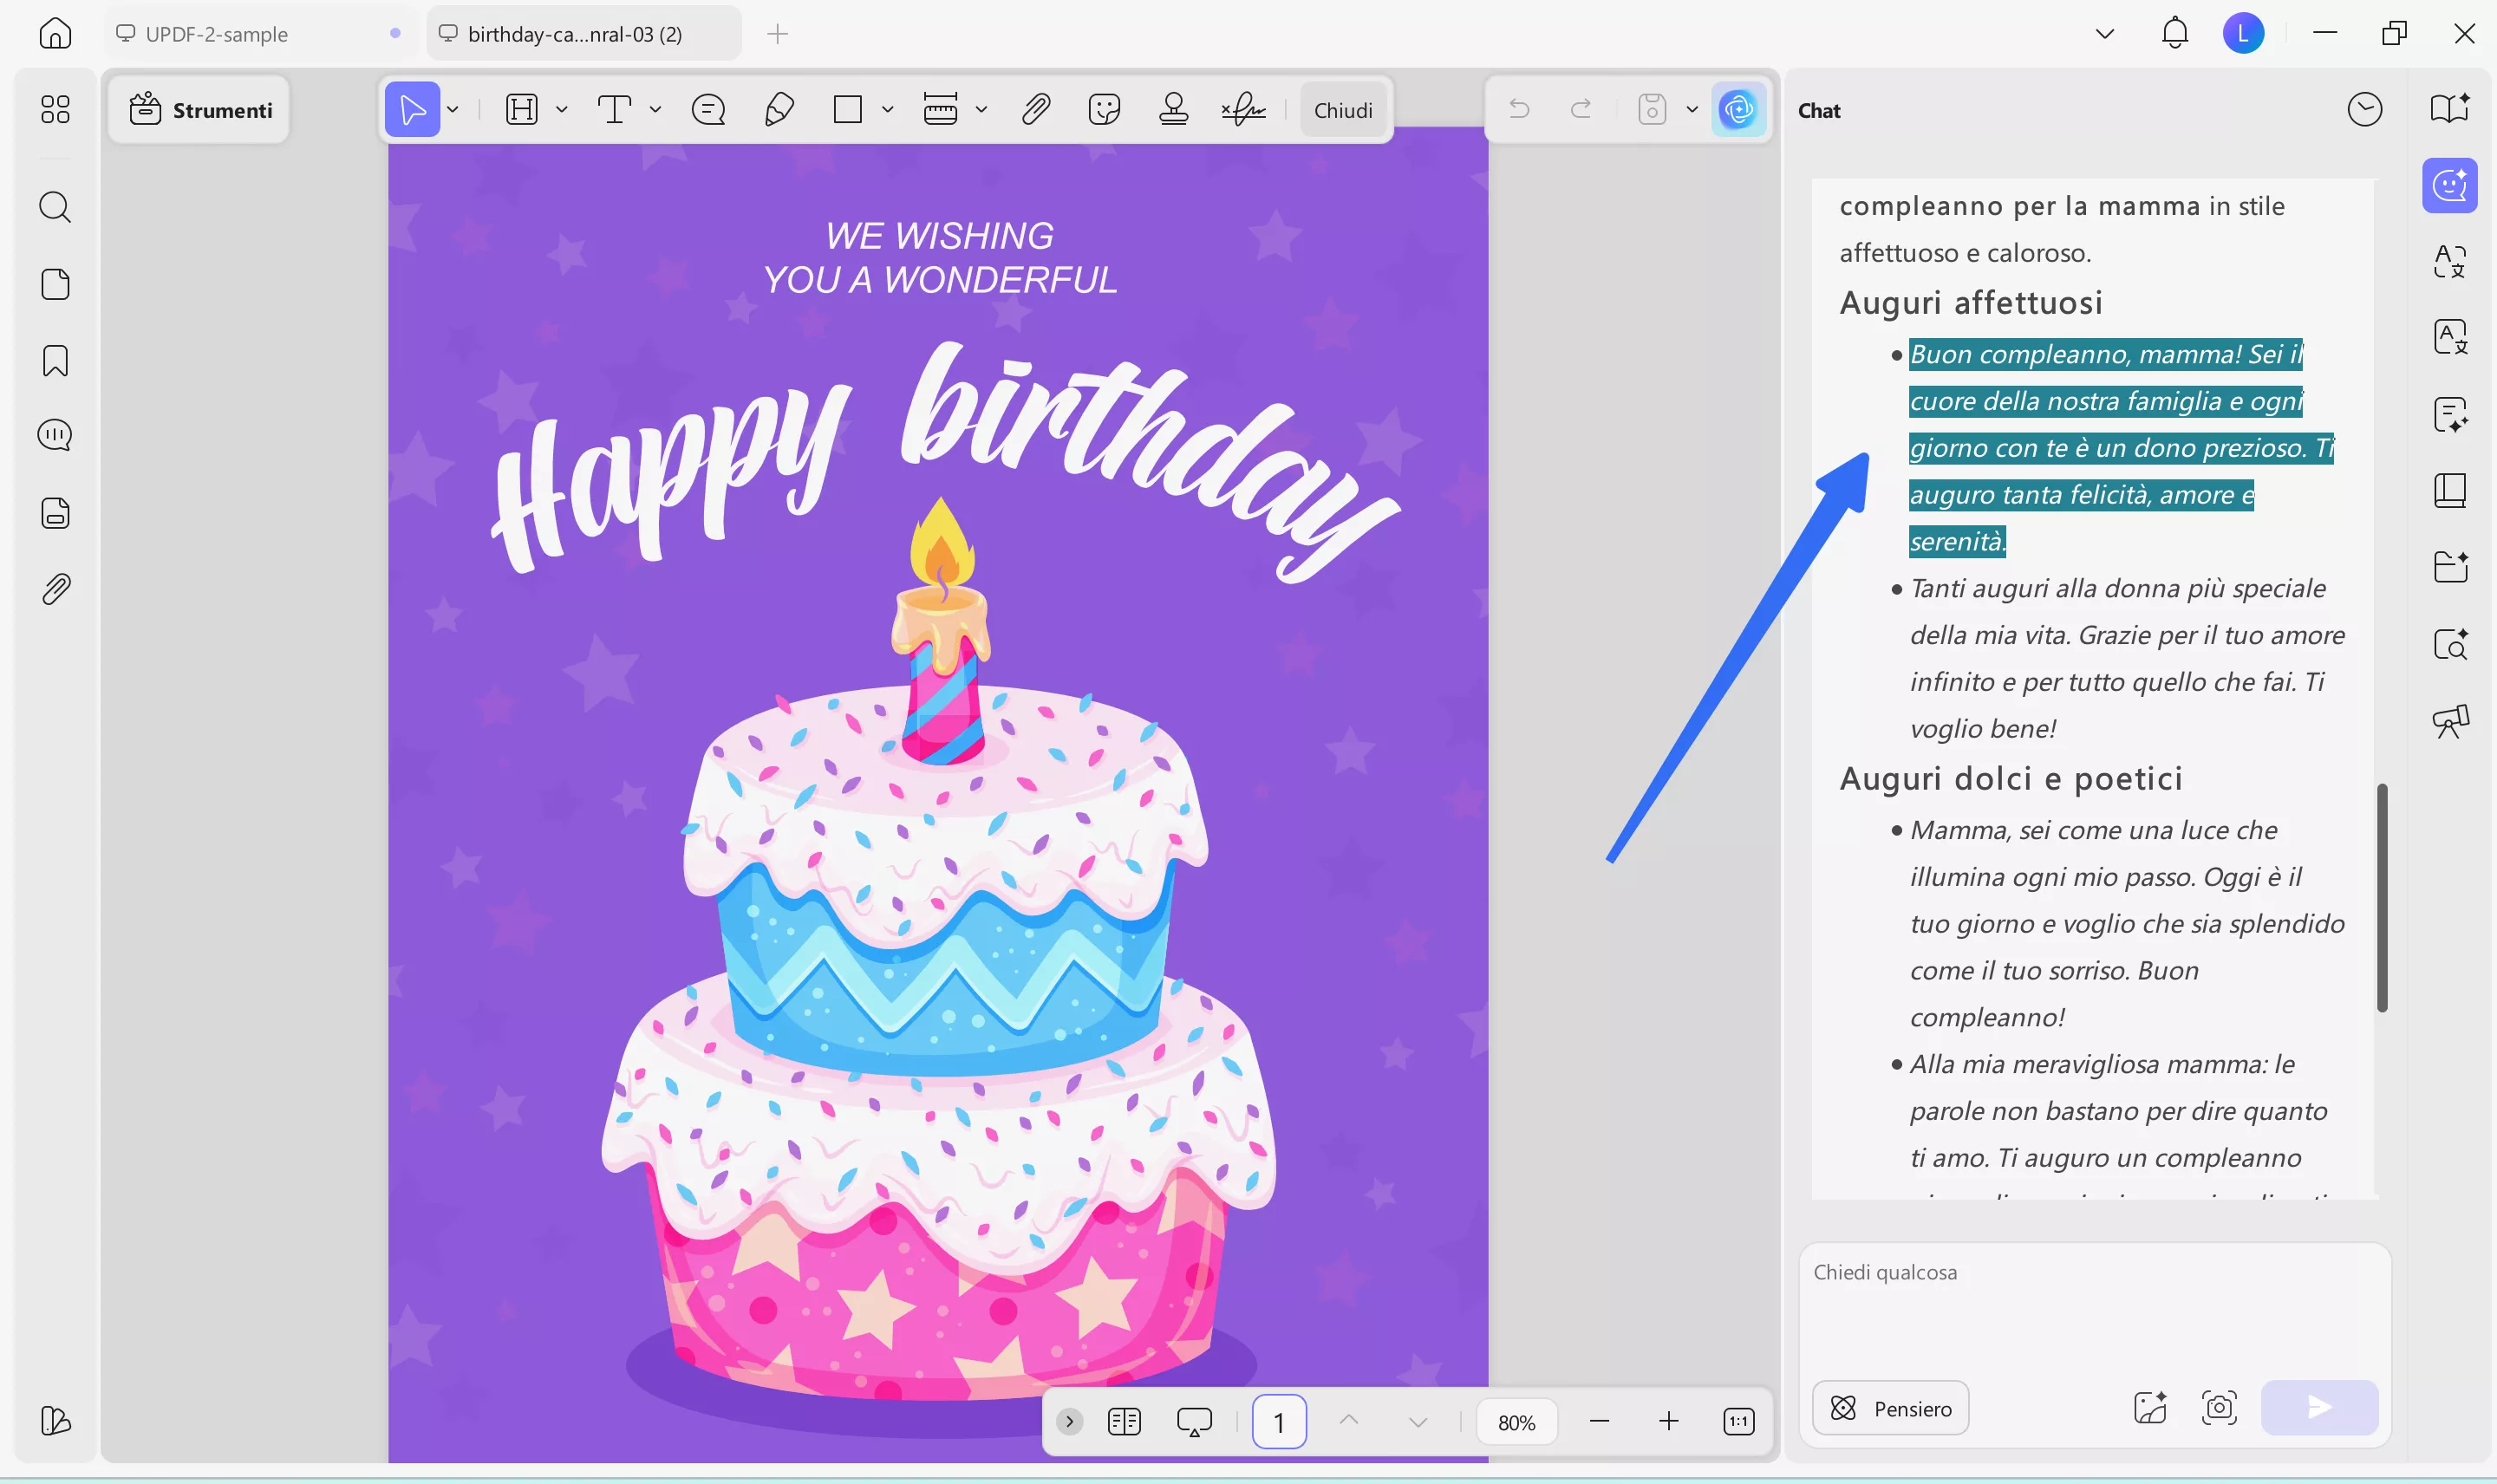Select the sticker tool in the toolbar
The width and height of the screenshot is (2497, 1484).
point(1104,109)
